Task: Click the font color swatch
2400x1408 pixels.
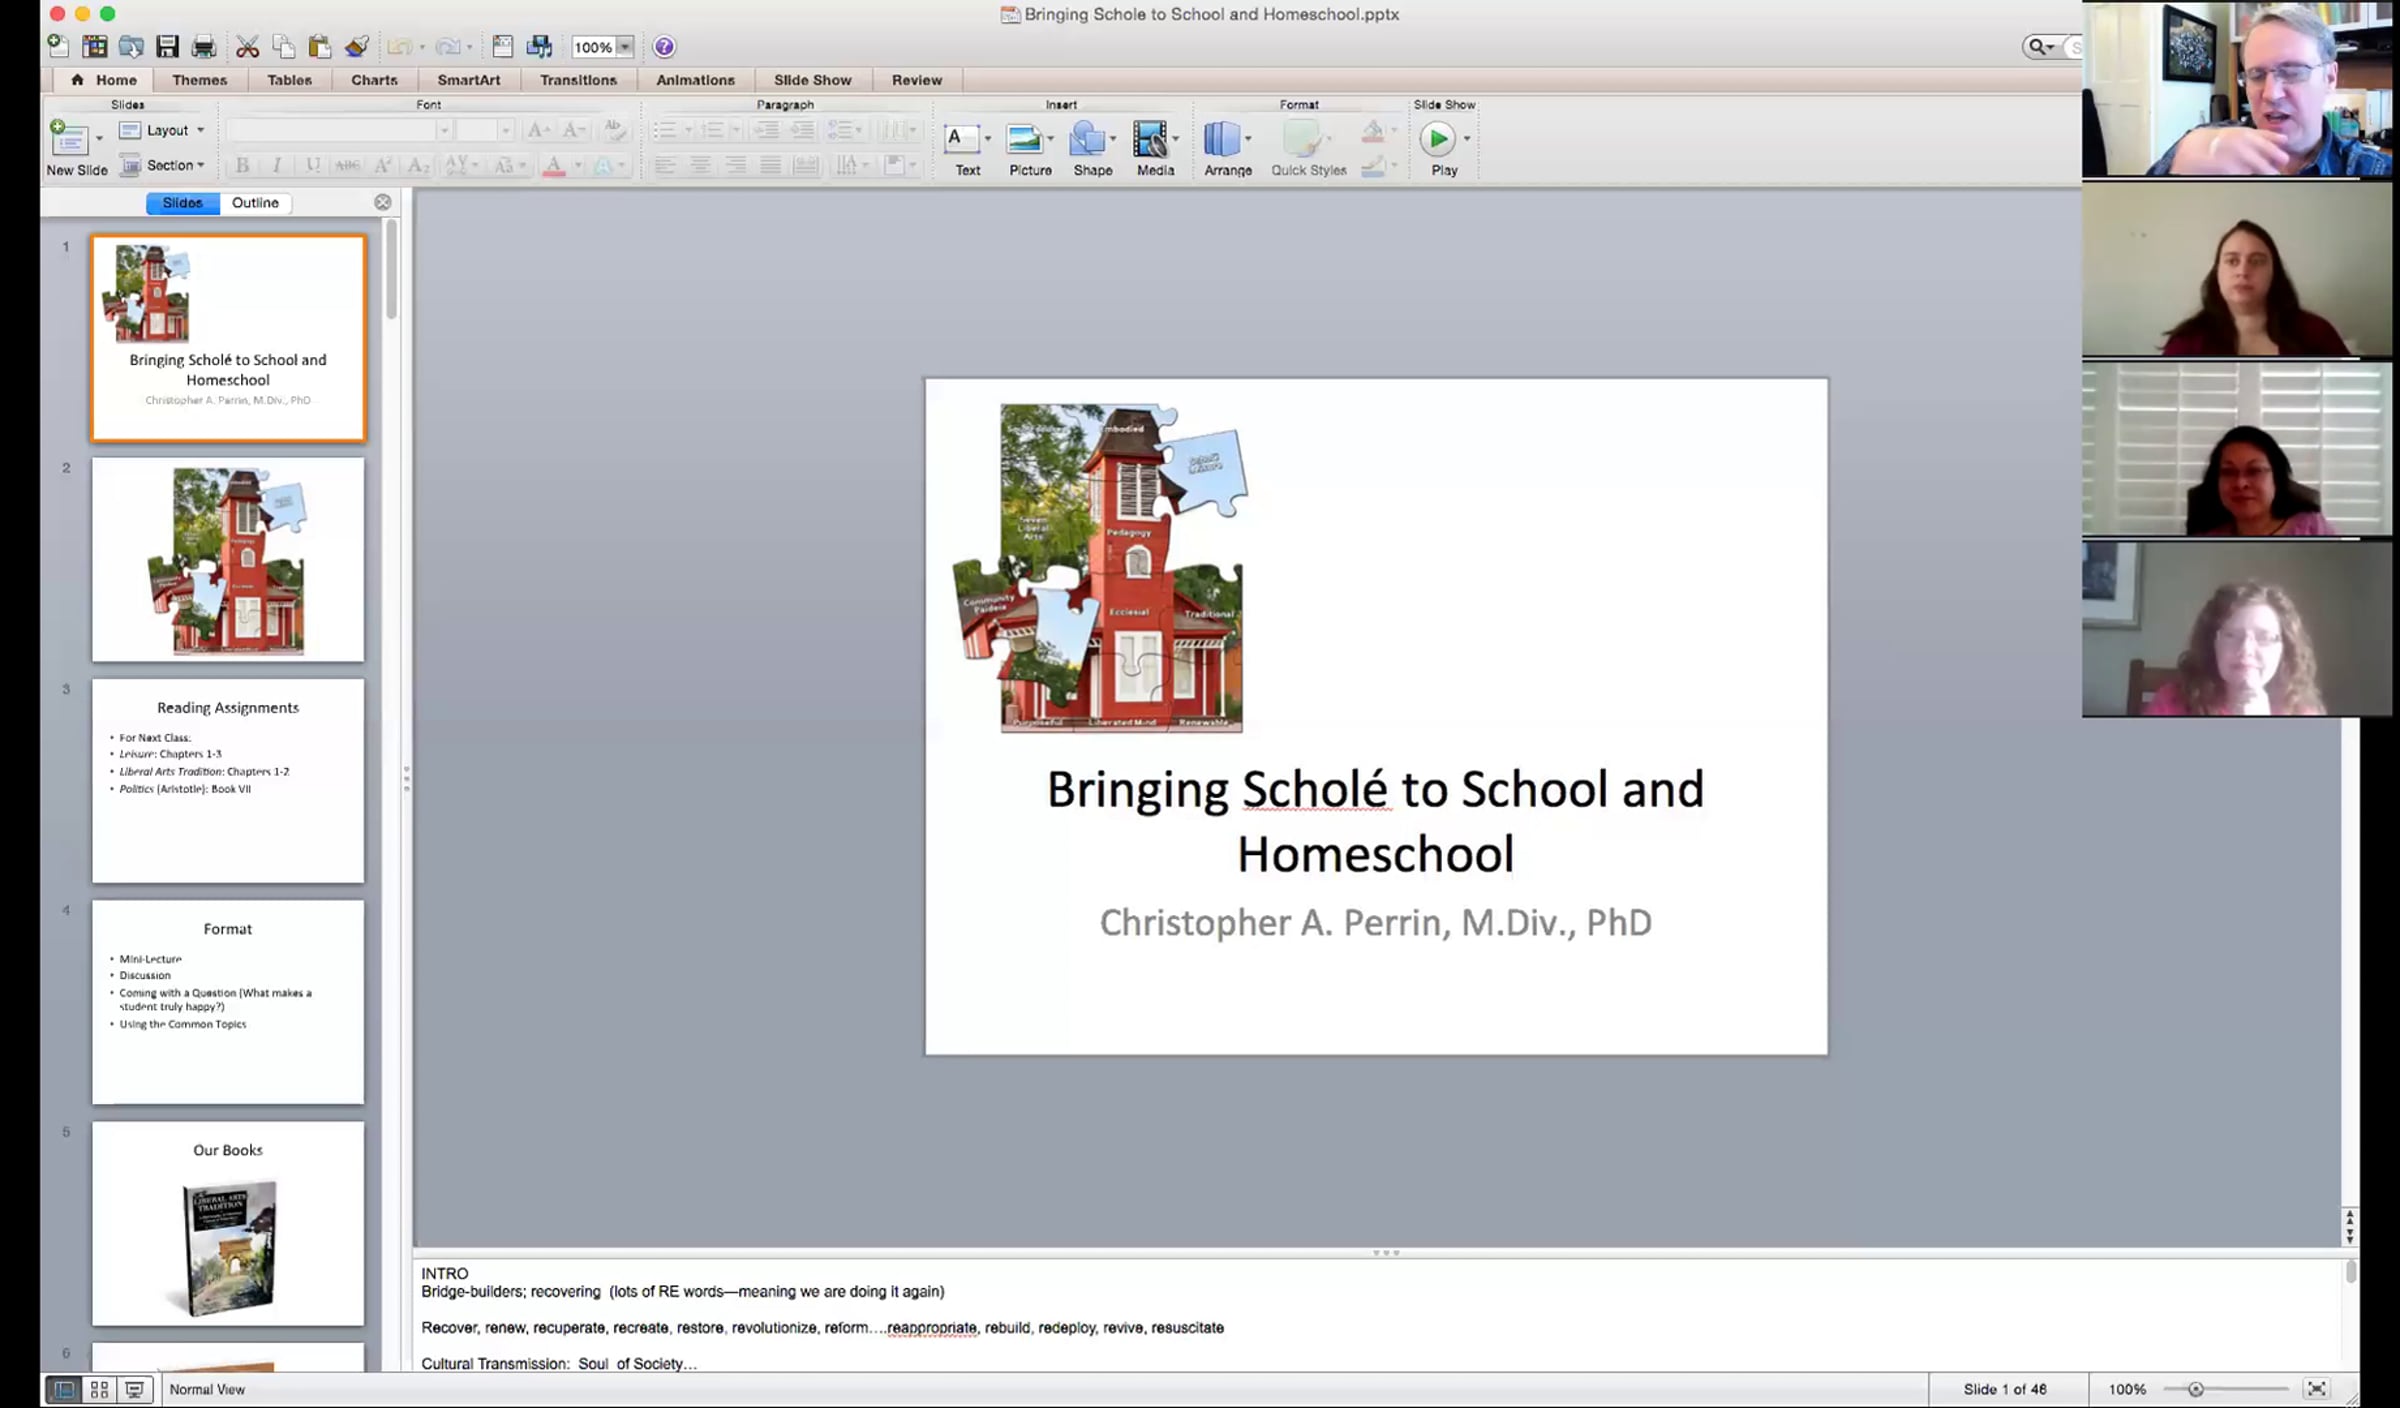Action: tap(554, 165)
